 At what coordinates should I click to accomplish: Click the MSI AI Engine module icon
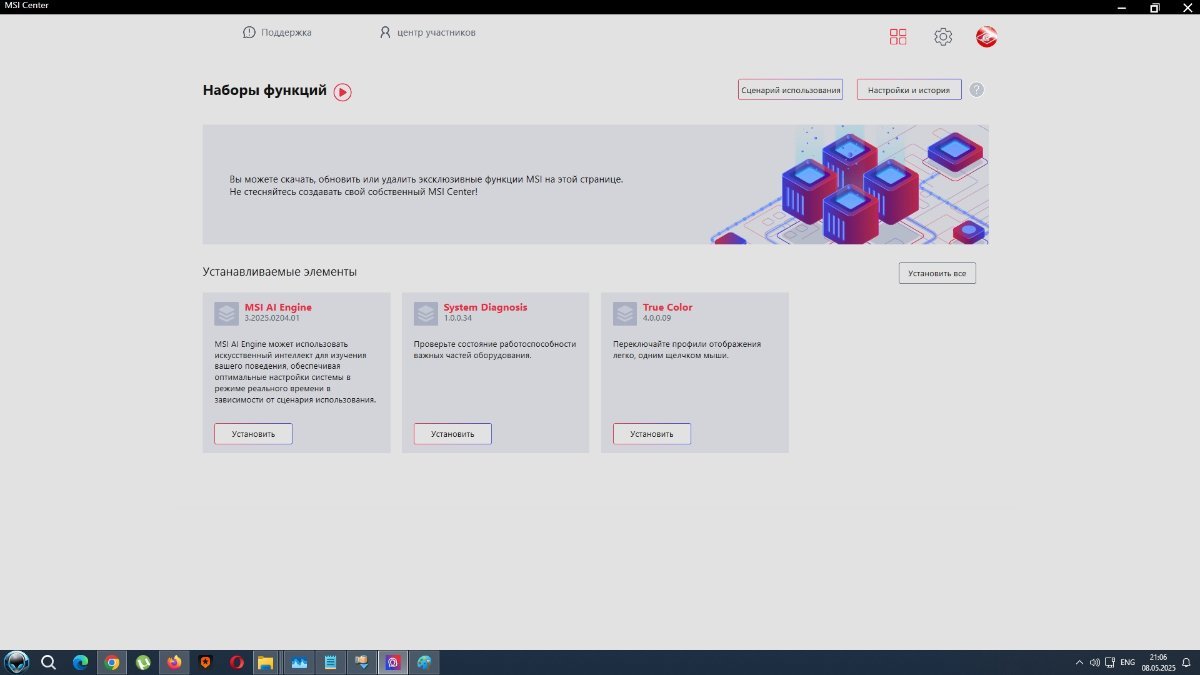[x=226, y=314]
